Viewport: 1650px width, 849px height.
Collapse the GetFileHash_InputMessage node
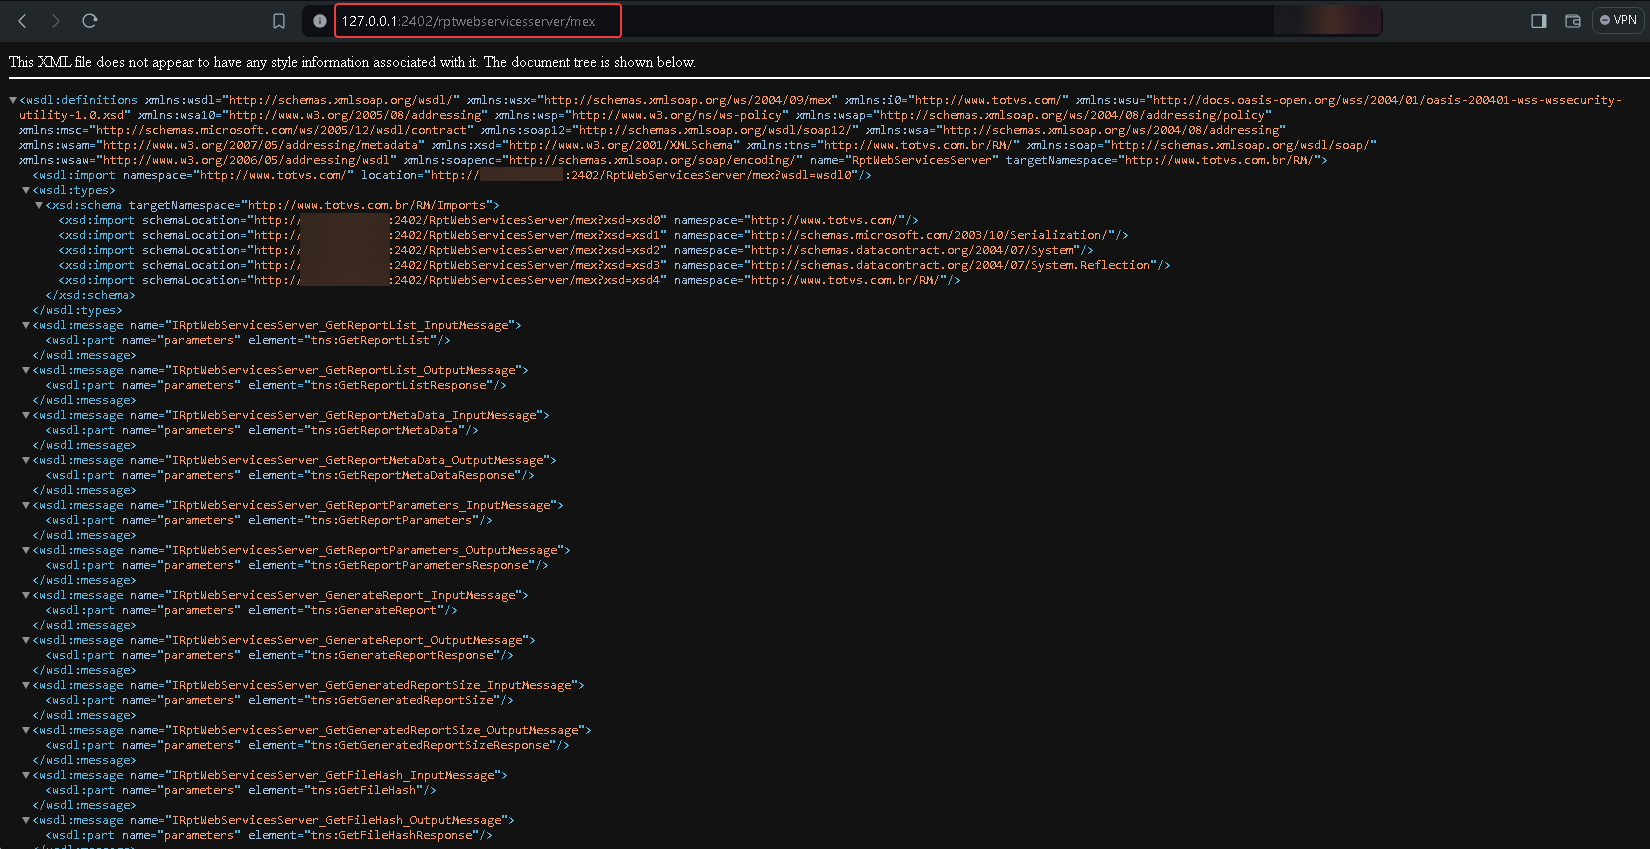tap(26, 775)
